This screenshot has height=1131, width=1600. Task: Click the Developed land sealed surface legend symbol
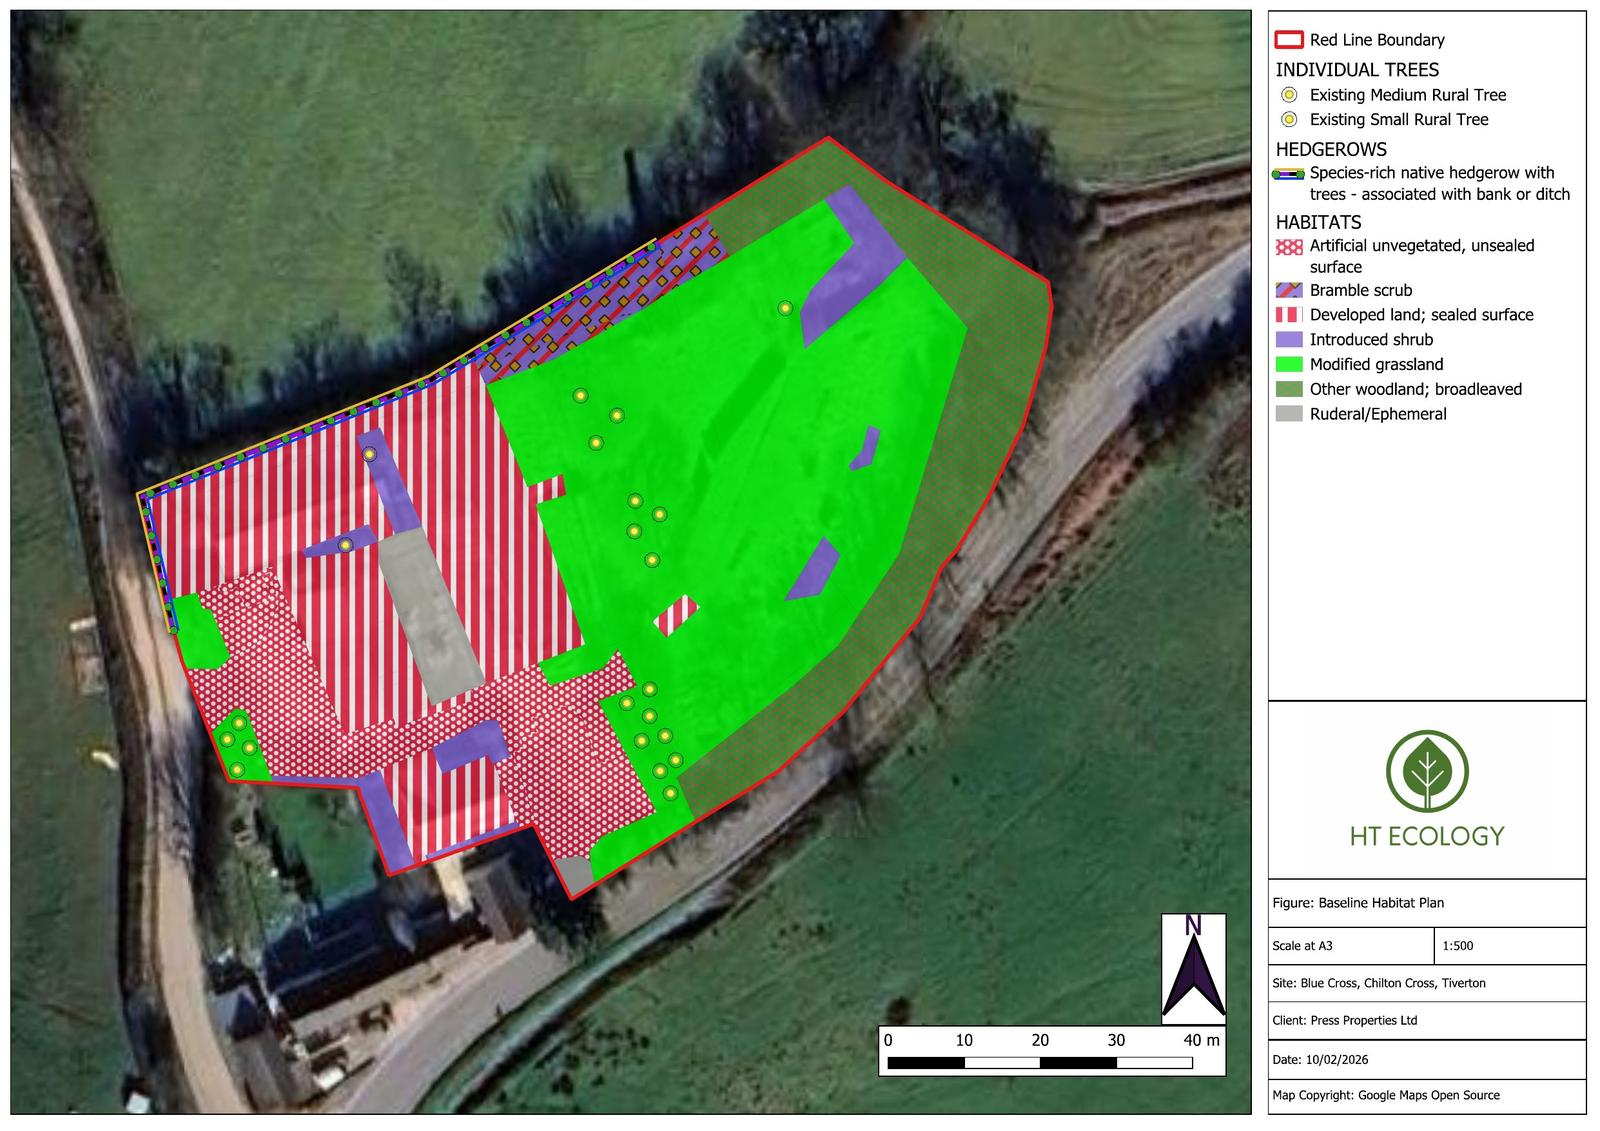(x=1289, y=315)
